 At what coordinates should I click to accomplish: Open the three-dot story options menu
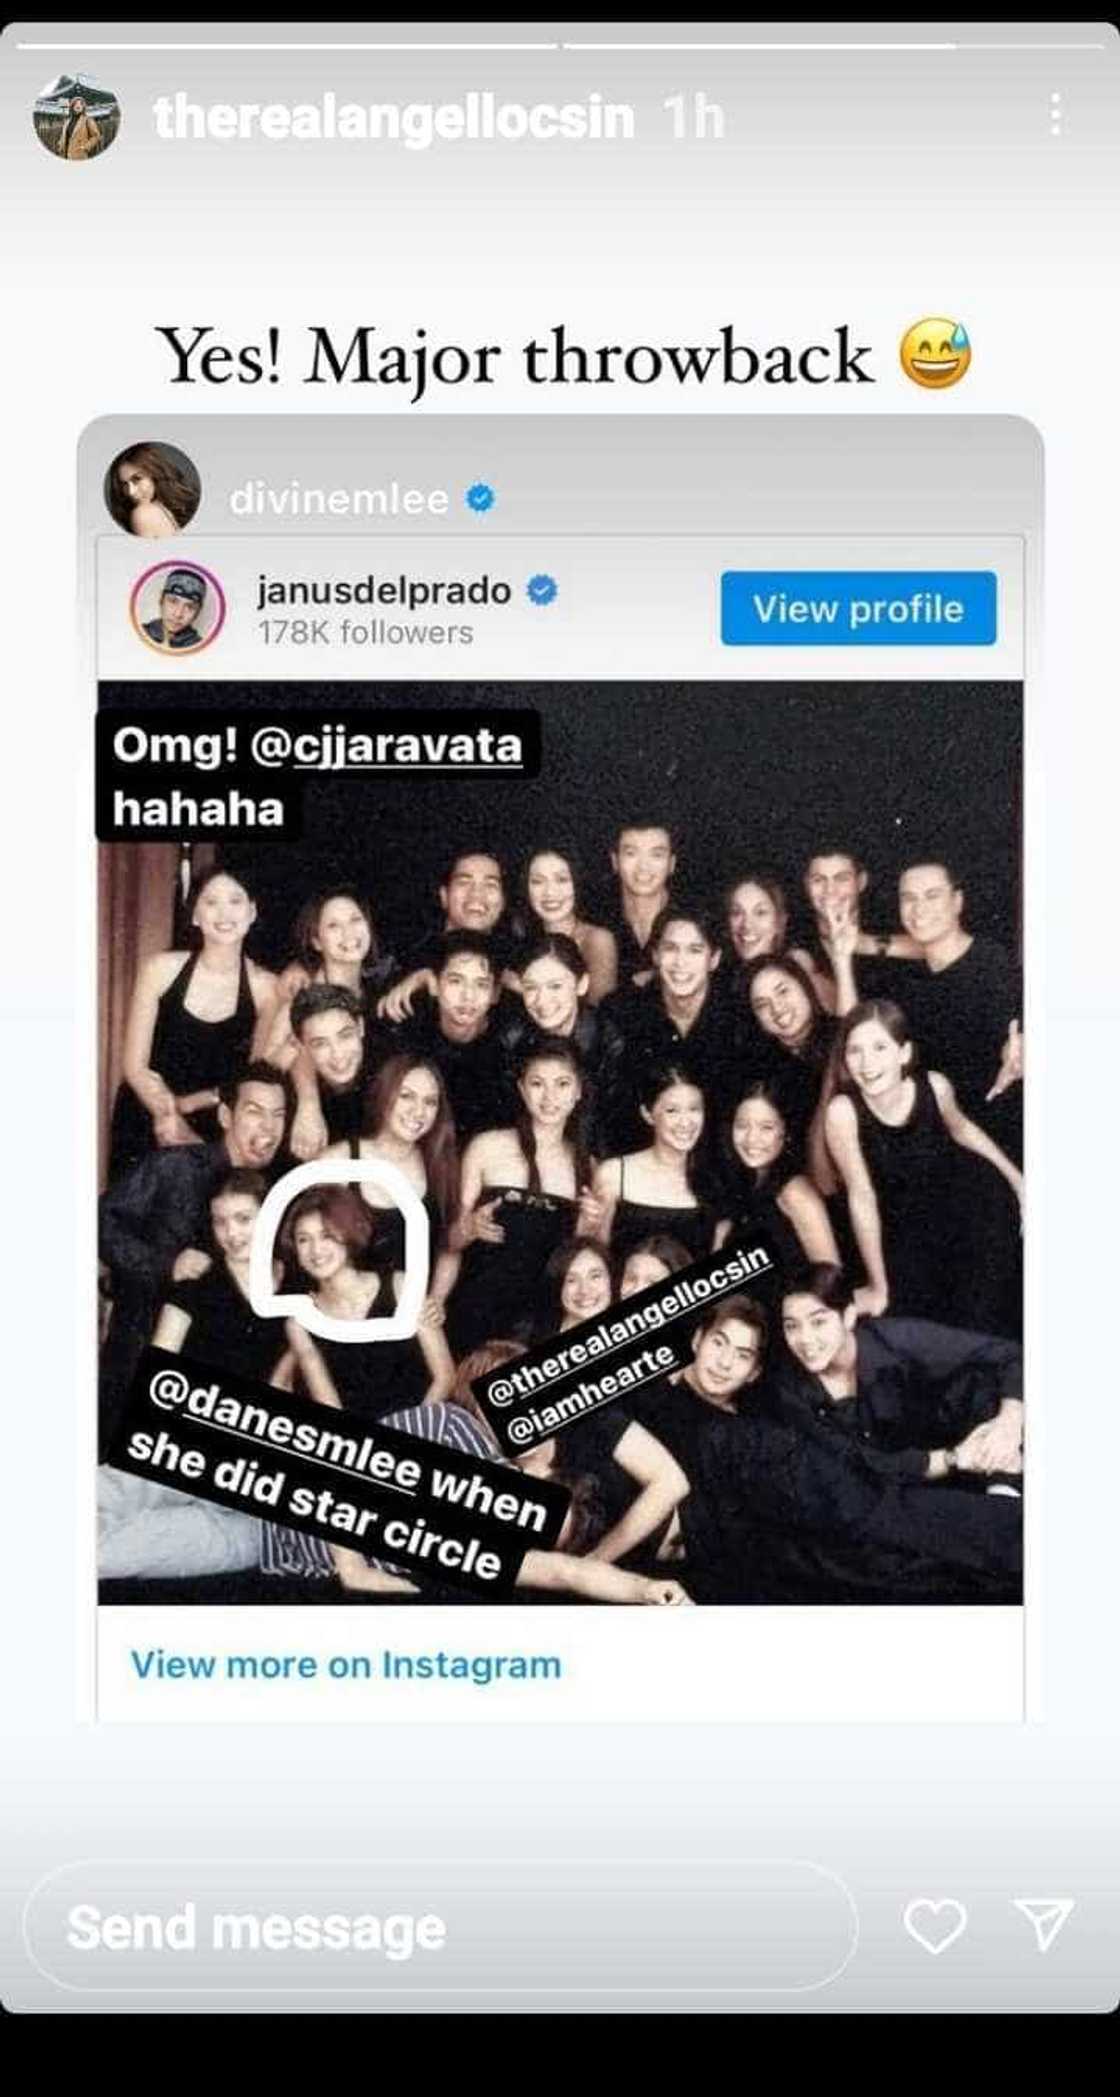pos(1055,115)
